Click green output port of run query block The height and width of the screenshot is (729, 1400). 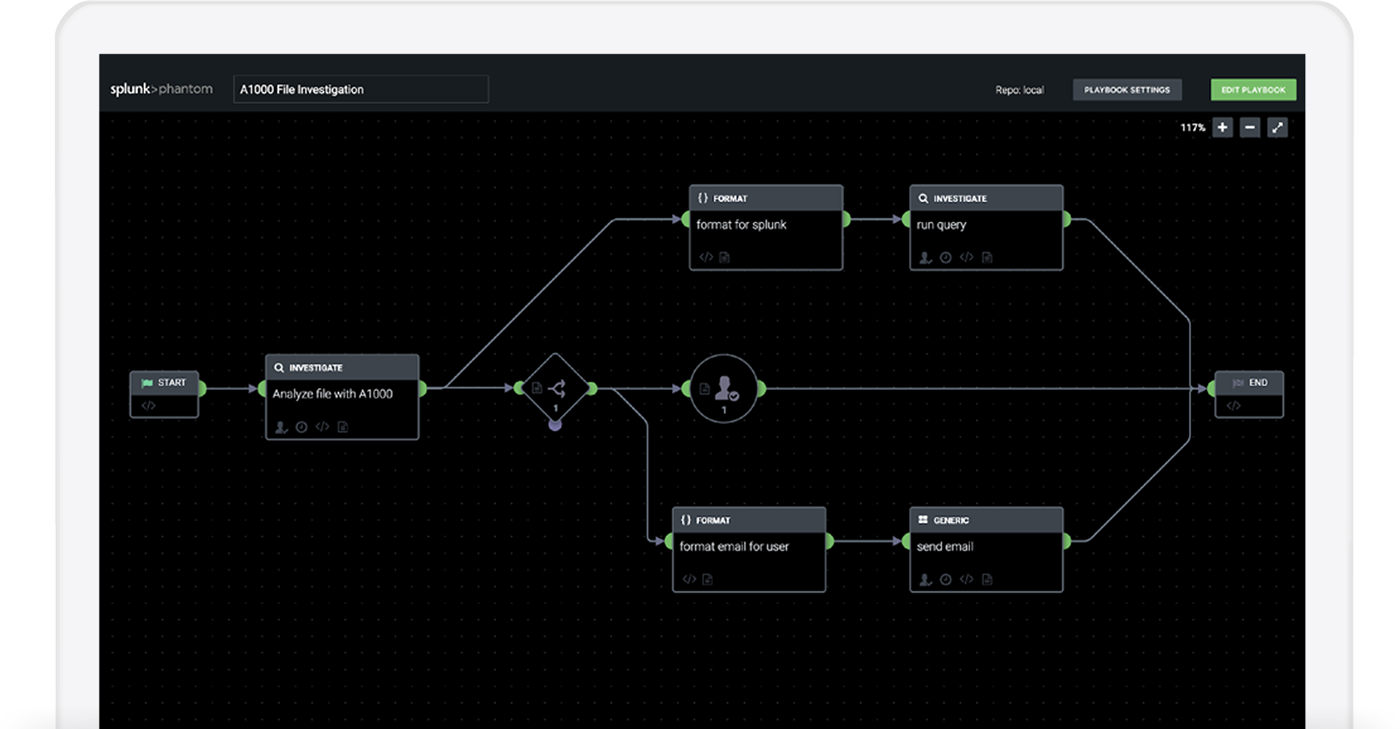tap(1066, 219)
